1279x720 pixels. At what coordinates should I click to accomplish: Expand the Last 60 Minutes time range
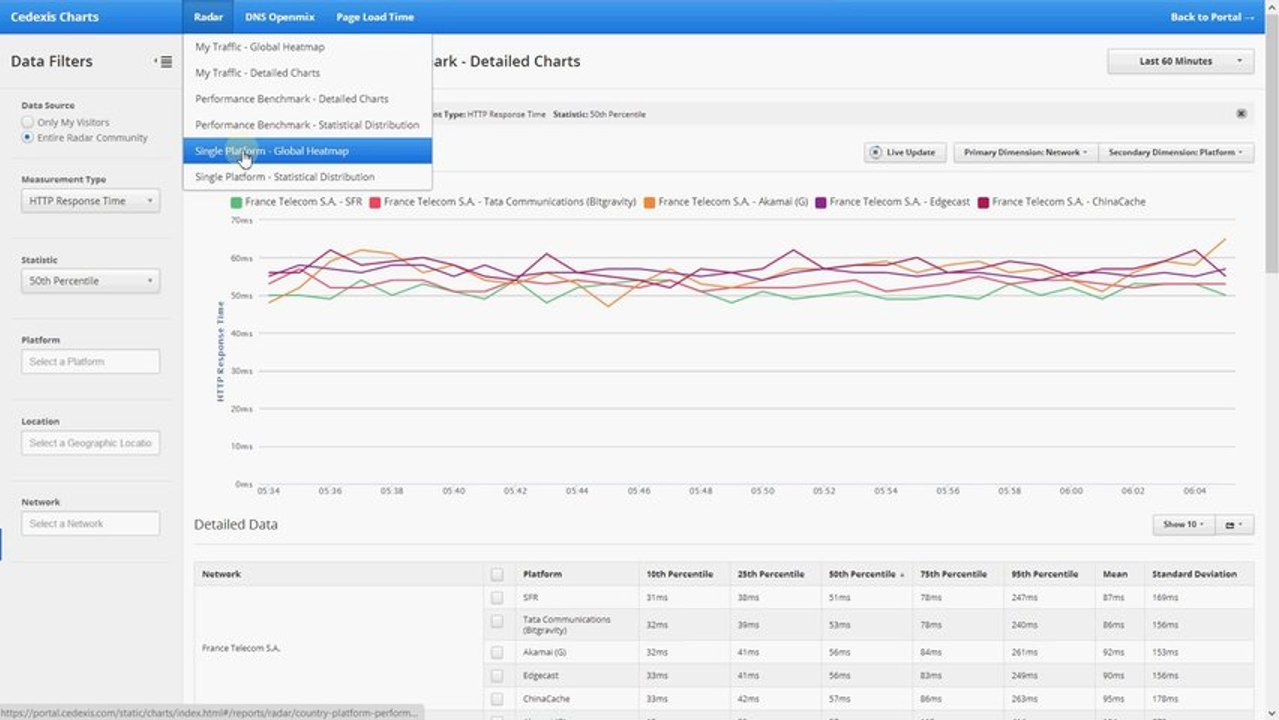pos(1180,61)
